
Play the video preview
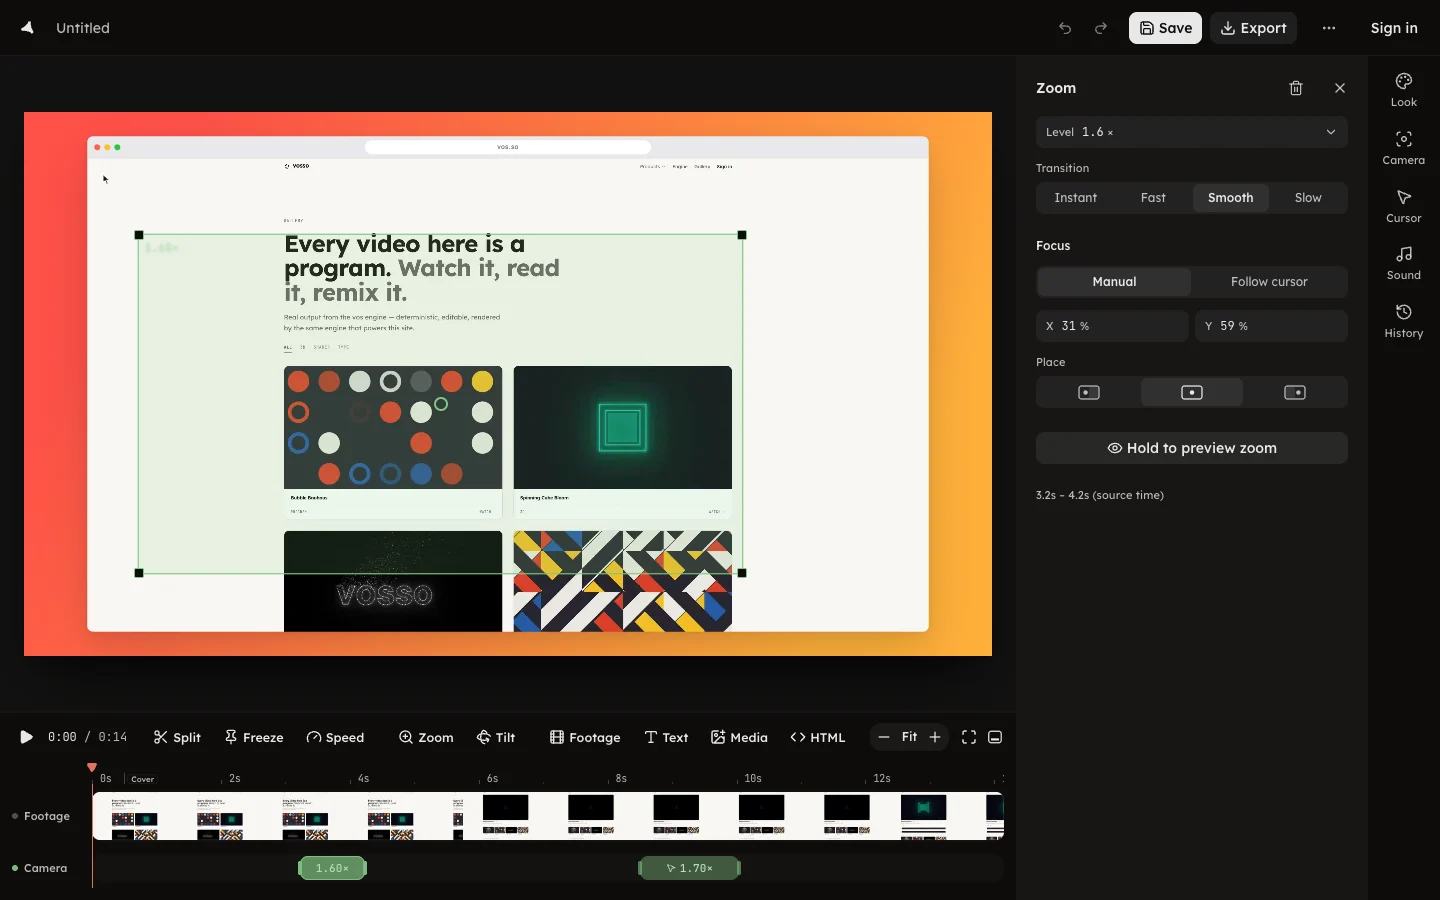(26, 737)
